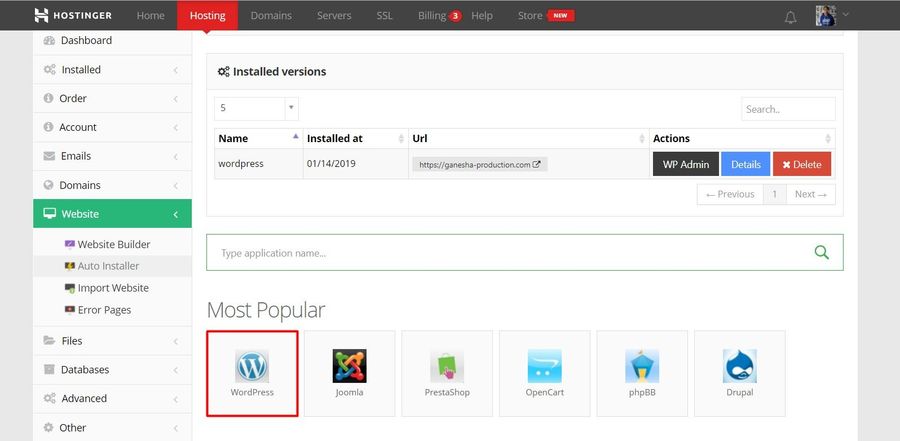Expand the Files sidebar section

pyautogui.click(x=112, y=341)
